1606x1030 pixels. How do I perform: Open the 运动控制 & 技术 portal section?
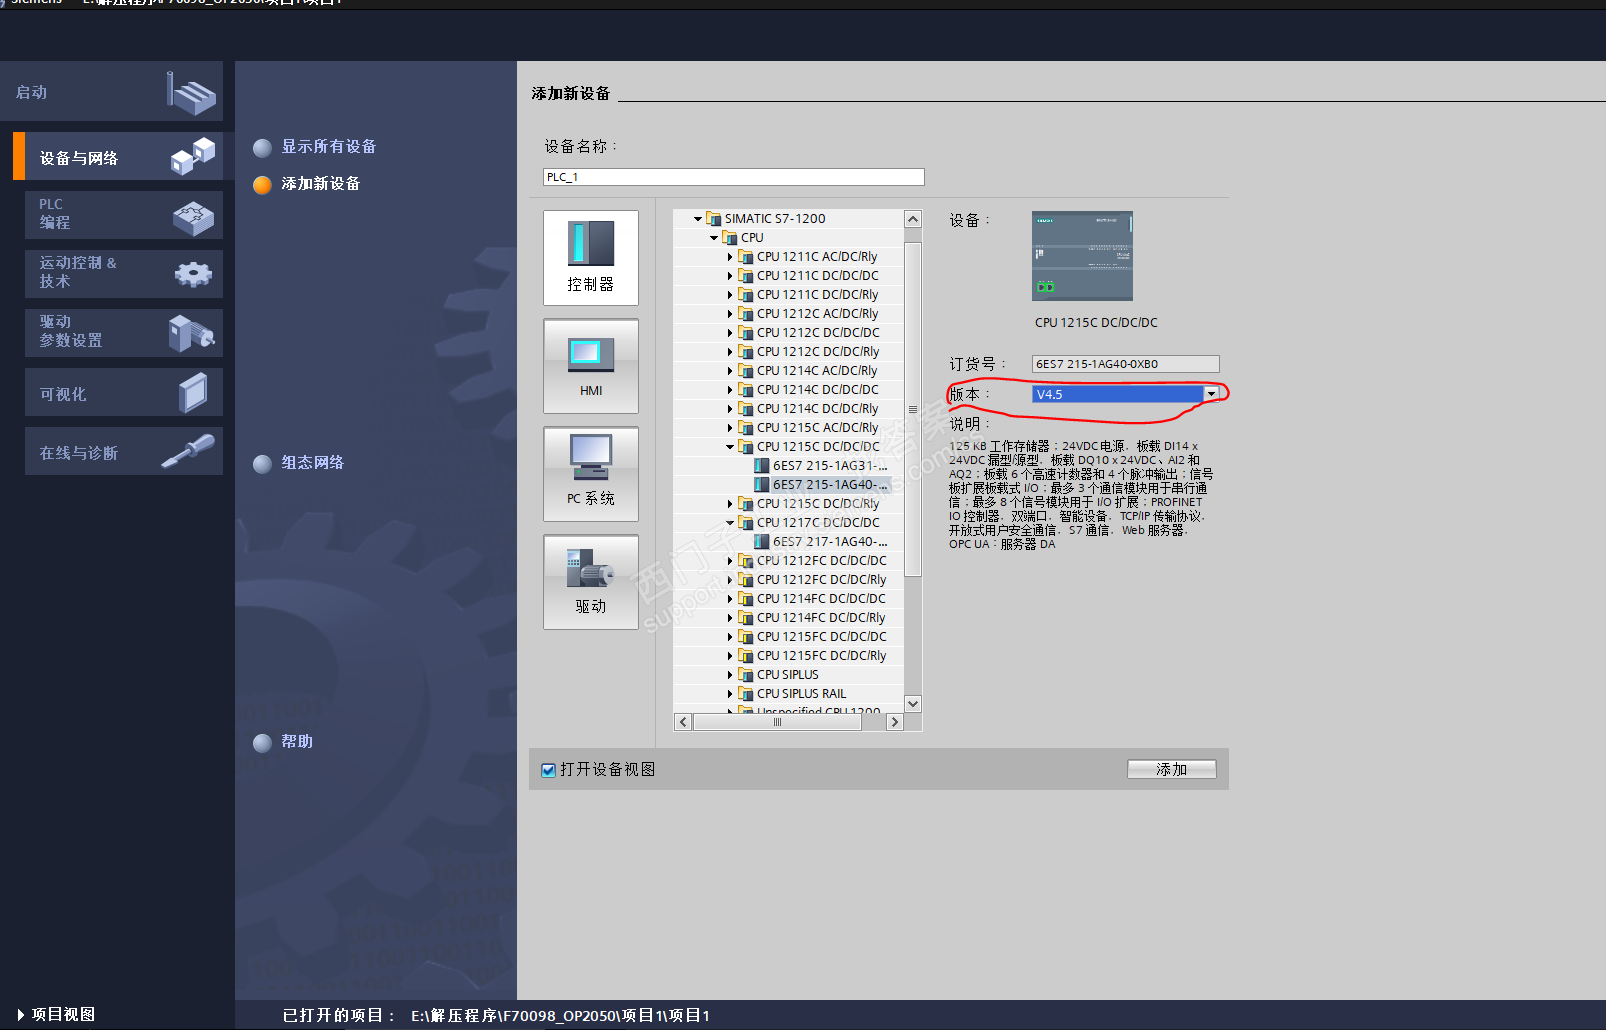tap(124, 274)
